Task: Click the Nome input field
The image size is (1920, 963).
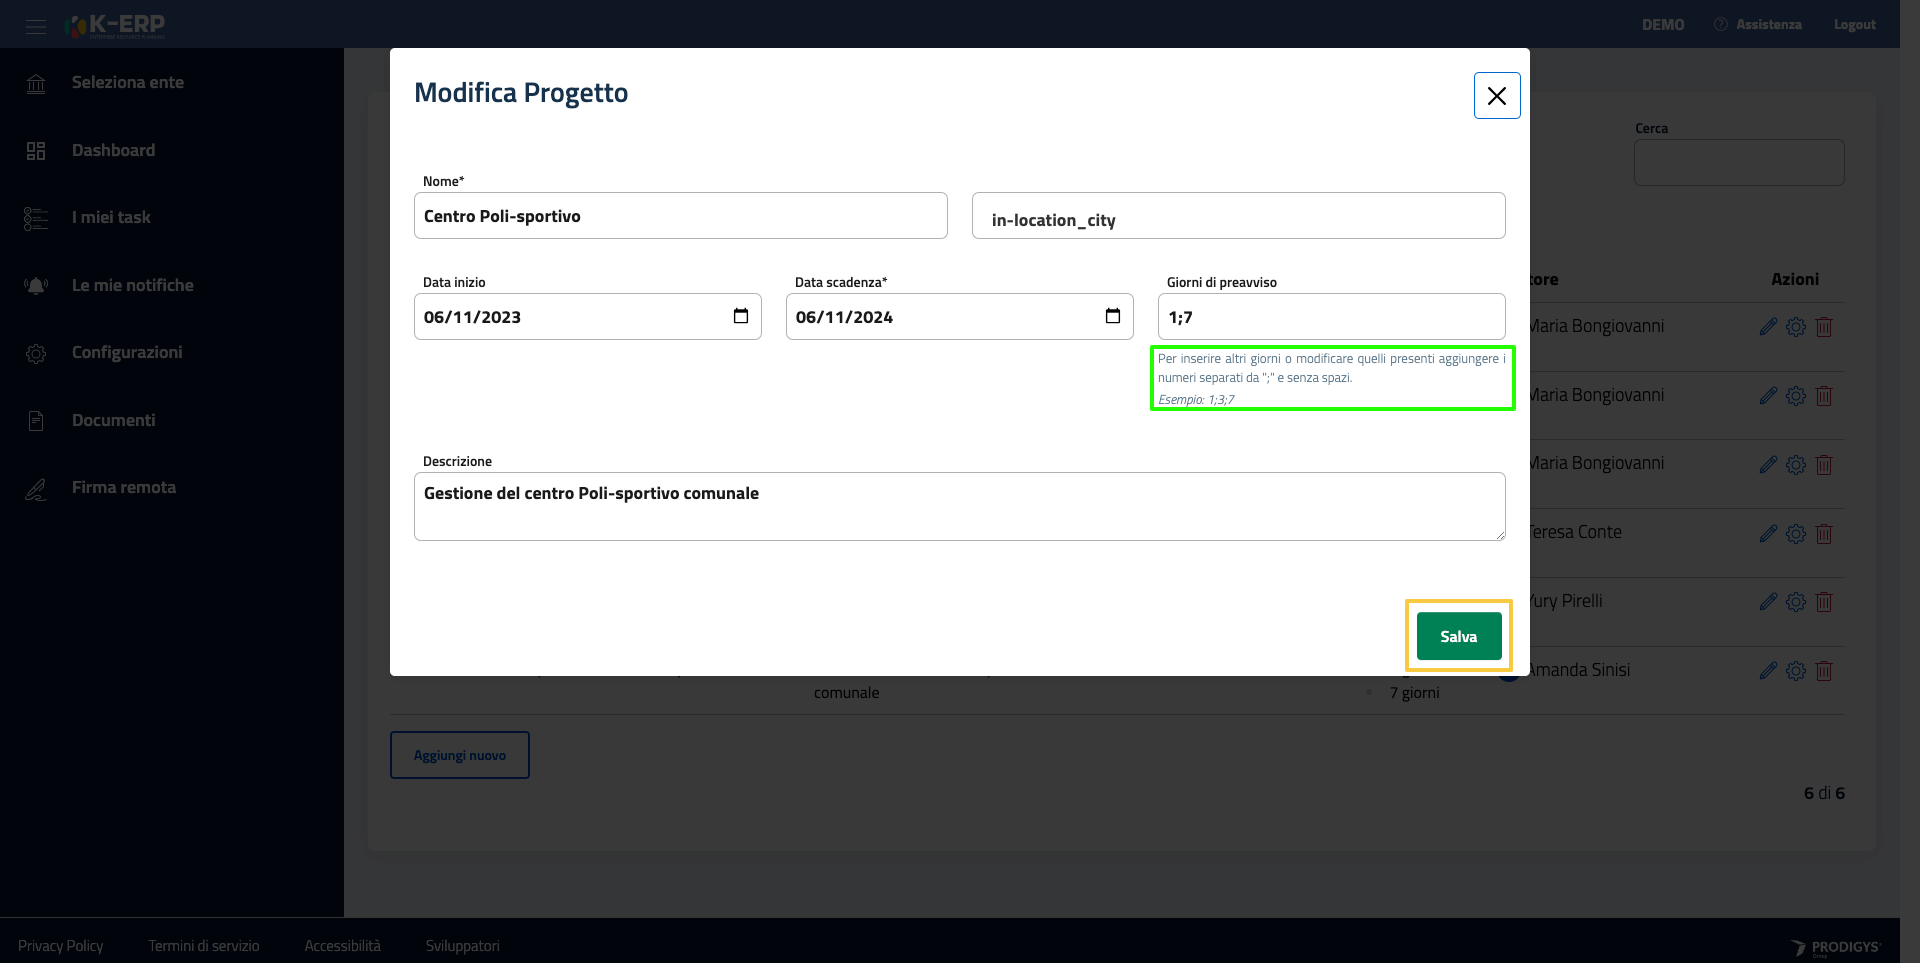Action: [680, 216]
